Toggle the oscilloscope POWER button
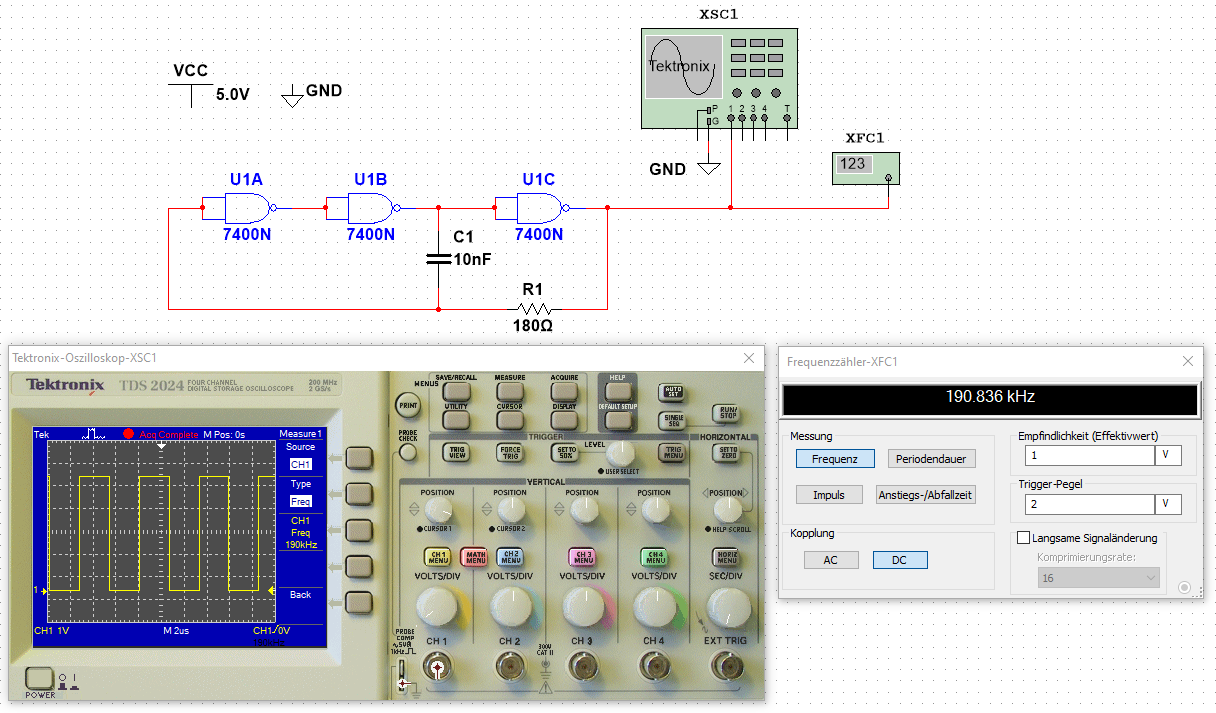1216x713 pixels. click(x=41, y=679)
